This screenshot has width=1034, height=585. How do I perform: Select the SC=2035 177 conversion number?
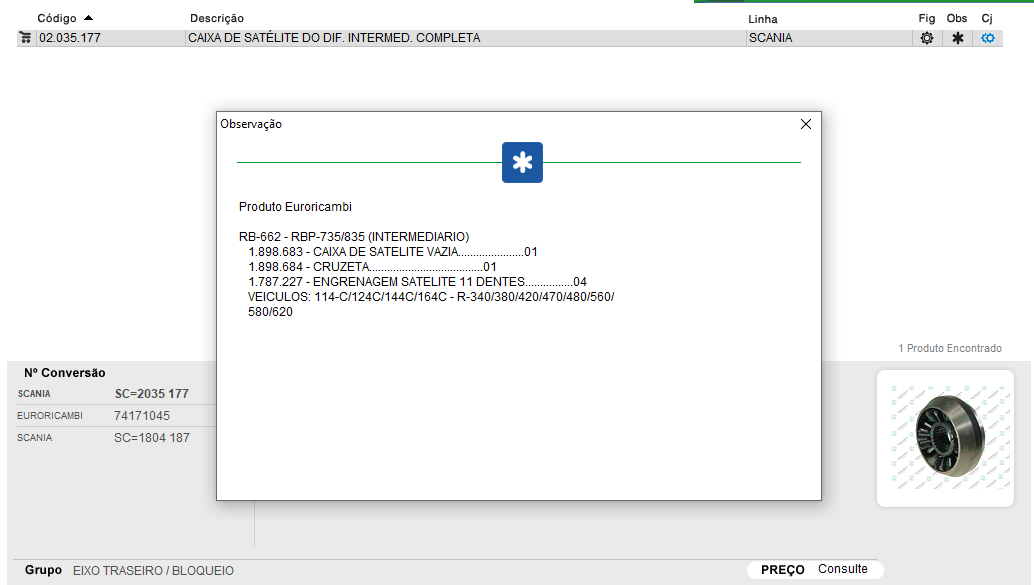(x=151, y=394)
